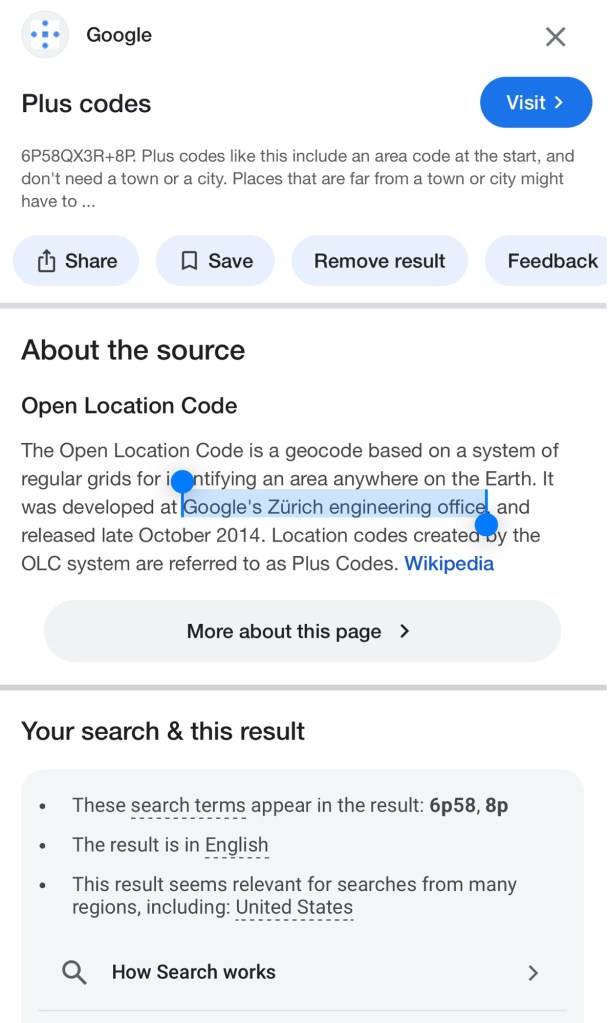Tap the underlined English language link
This screenshot has width=608, height=1023.
237,845
